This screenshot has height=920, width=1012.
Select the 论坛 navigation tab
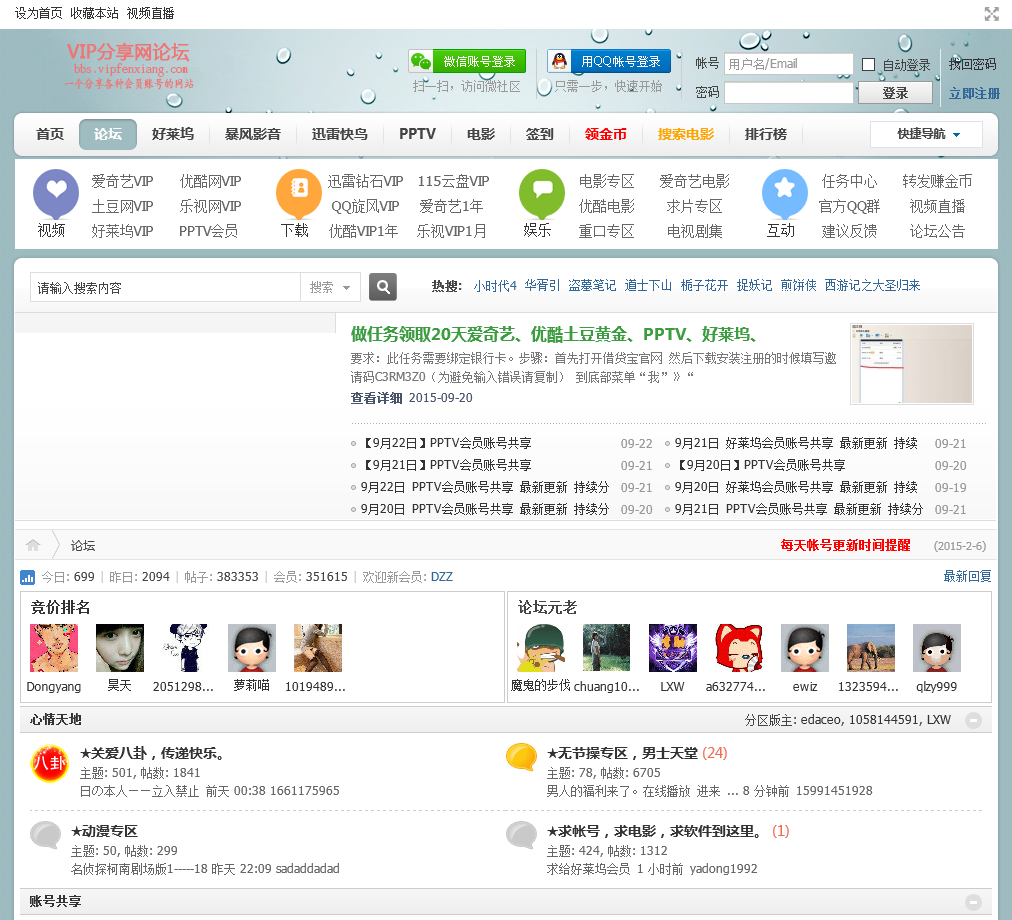108,134
